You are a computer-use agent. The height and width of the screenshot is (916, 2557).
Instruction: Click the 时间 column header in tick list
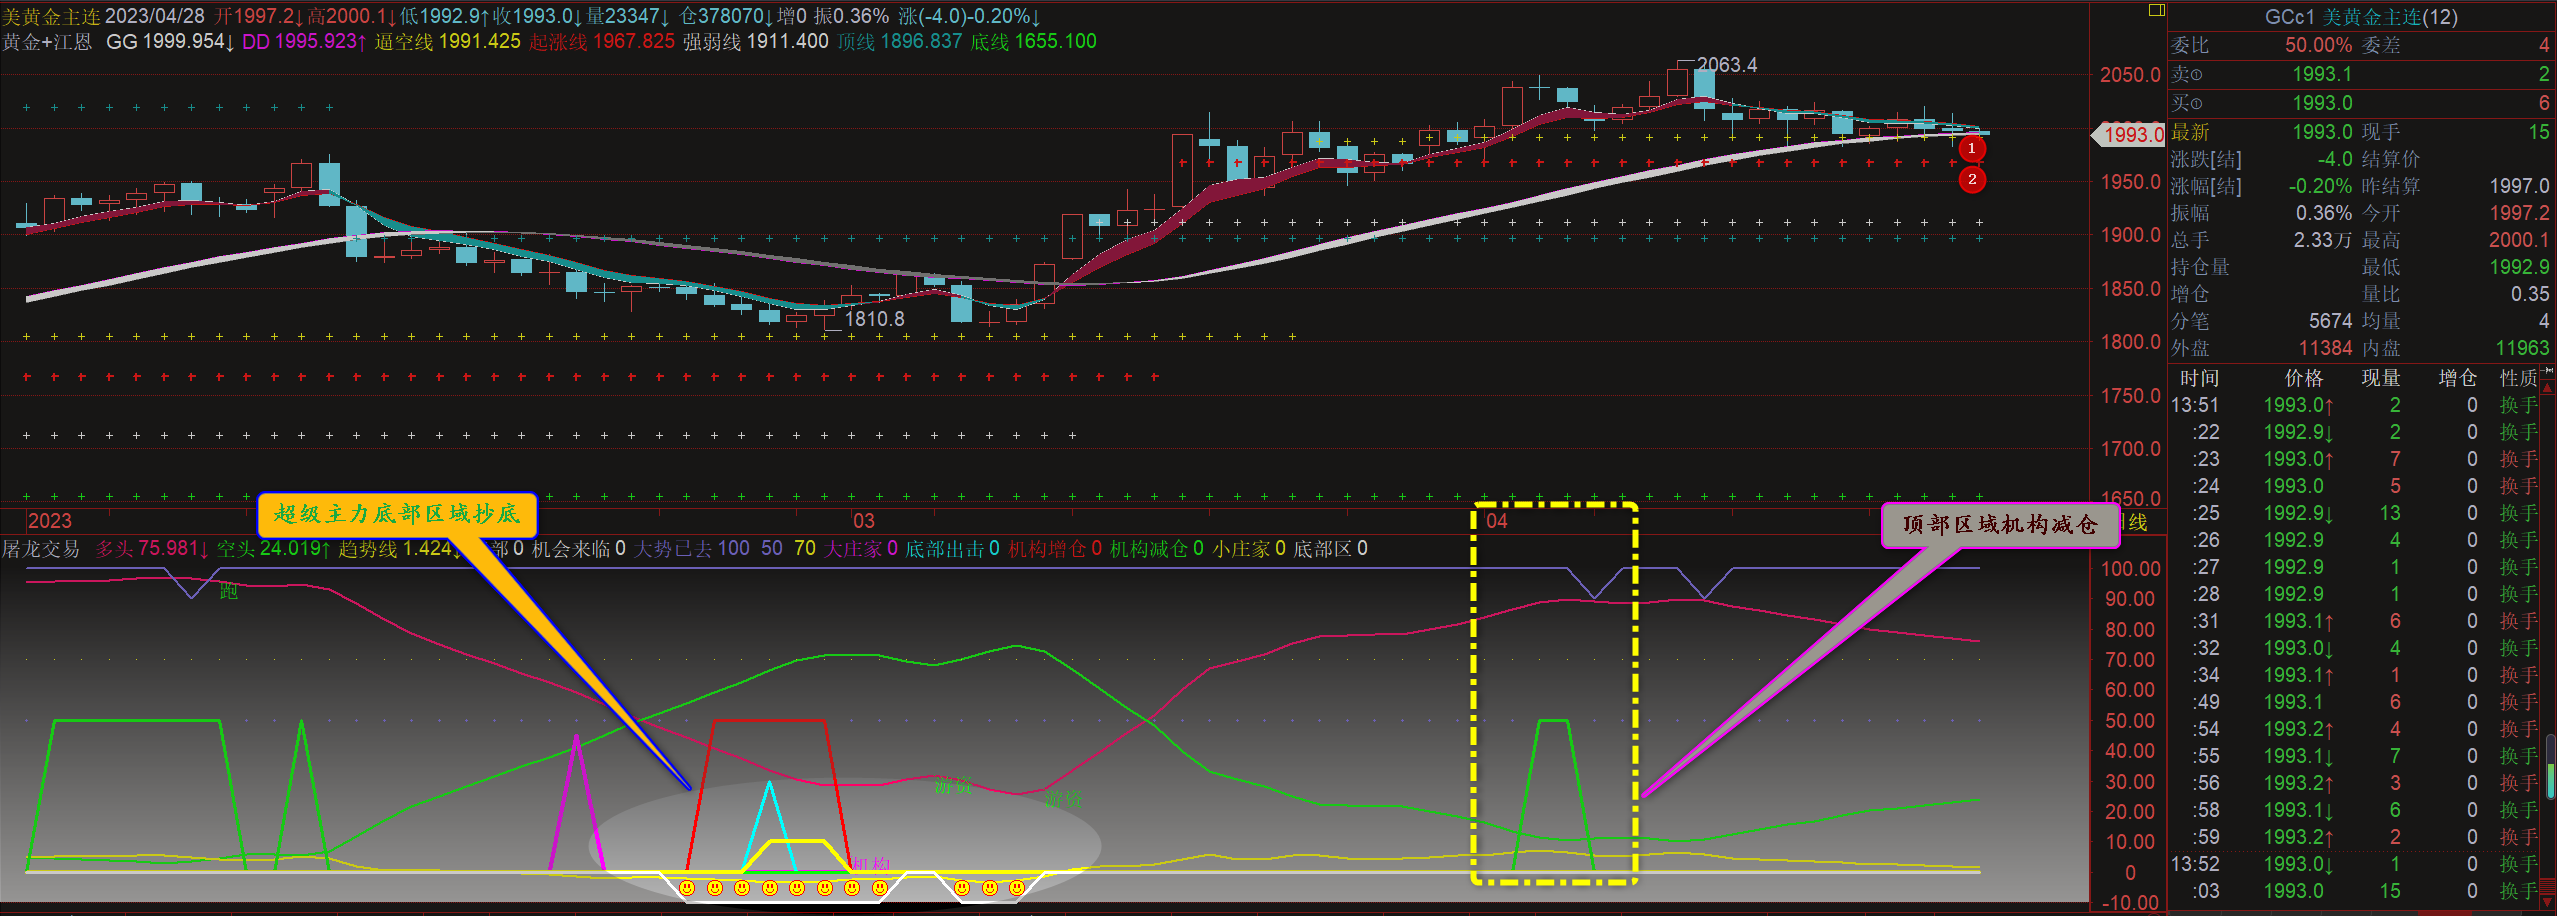[x=2199, y=378]
